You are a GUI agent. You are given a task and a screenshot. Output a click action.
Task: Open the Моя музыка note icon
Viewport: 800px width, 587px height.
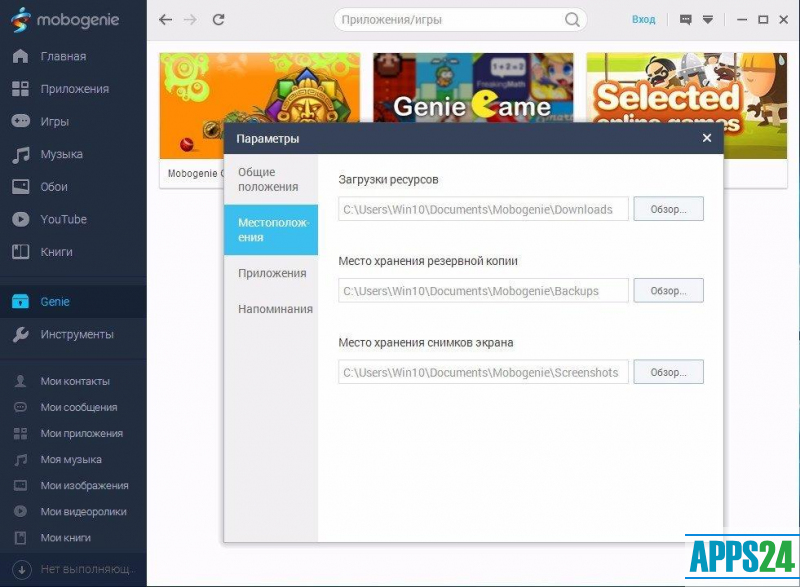pos(20,460)
